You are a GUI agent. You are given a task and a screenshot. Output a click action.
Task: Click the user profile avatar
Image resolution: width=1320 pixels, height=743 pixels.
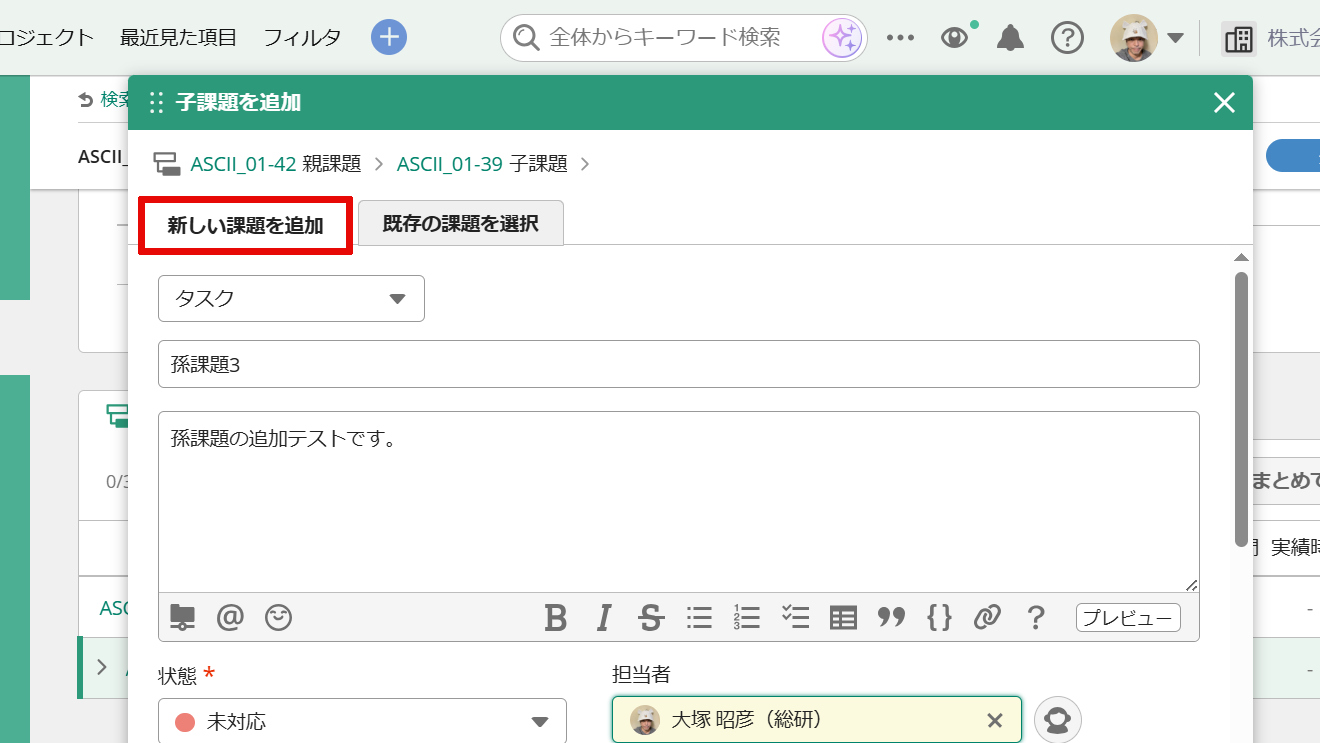1134,38
